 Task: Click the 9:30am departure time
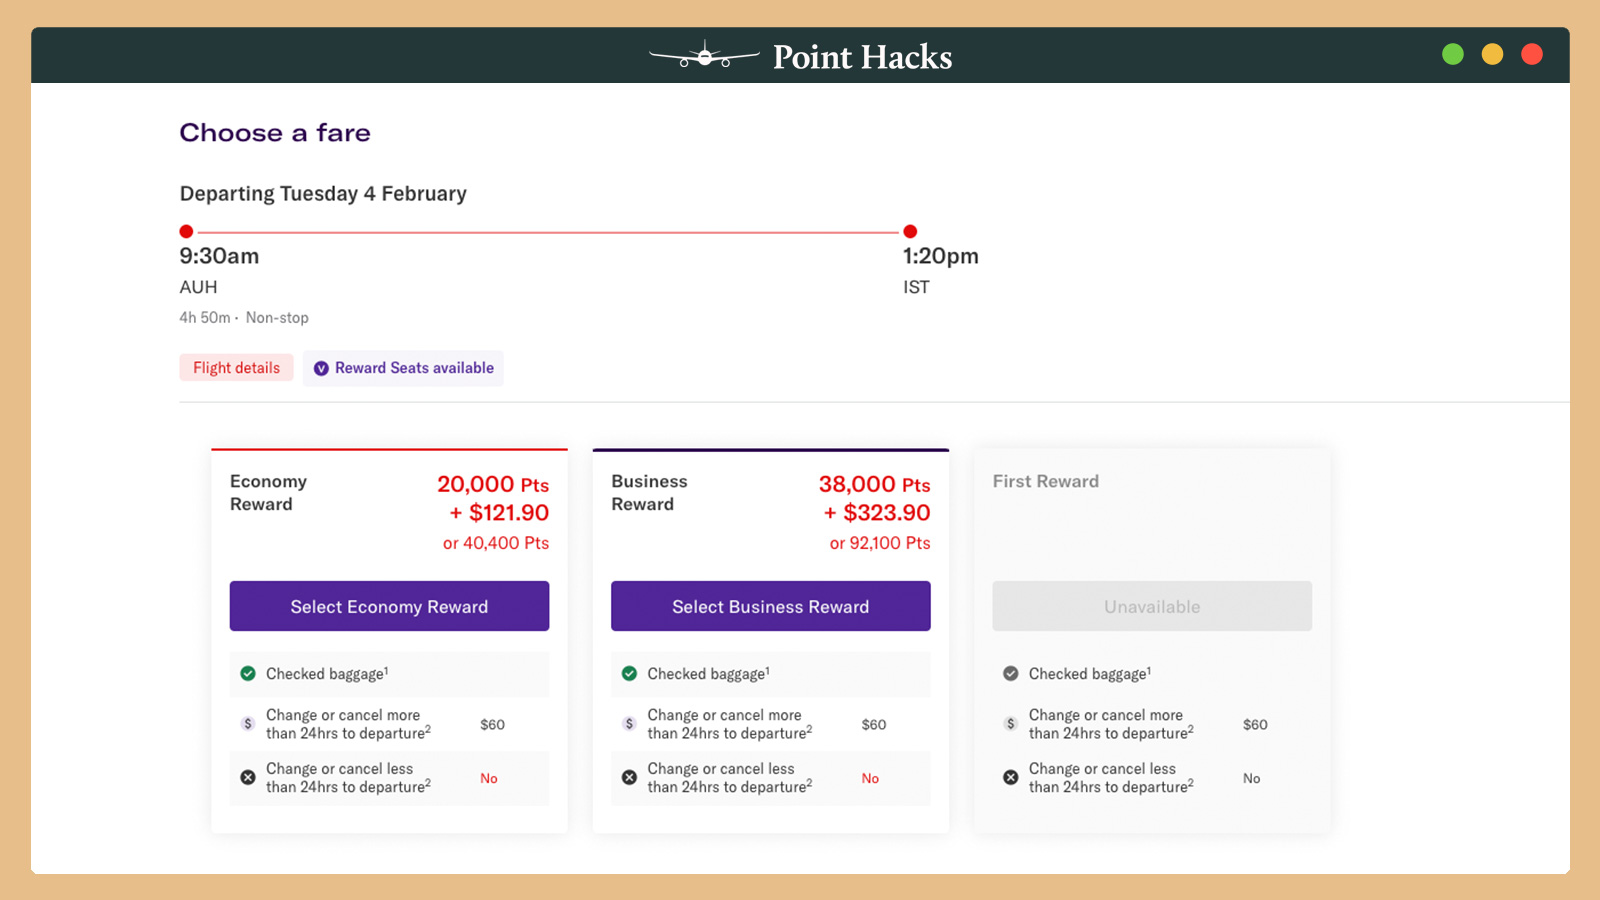[219, 256]
